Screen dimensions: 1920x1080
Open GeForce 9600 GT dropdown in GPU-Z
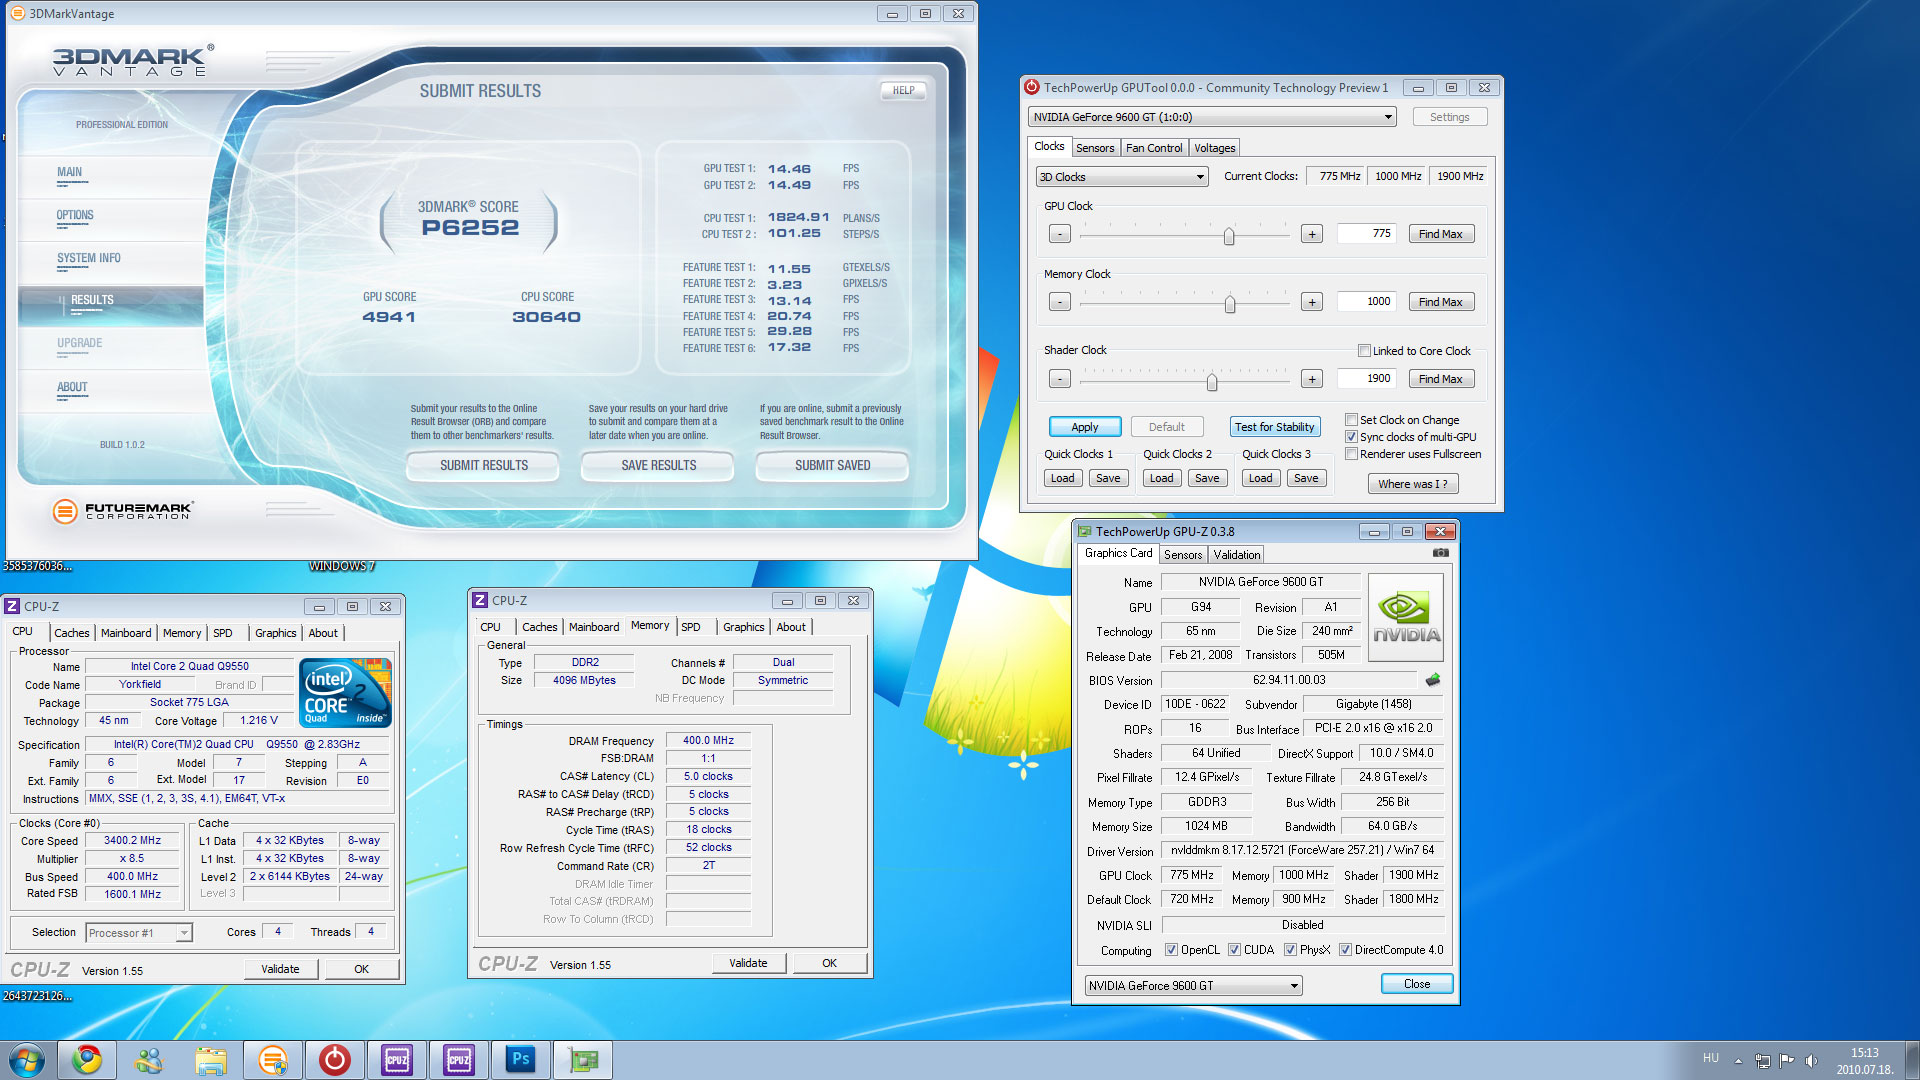click(1193, 986)
